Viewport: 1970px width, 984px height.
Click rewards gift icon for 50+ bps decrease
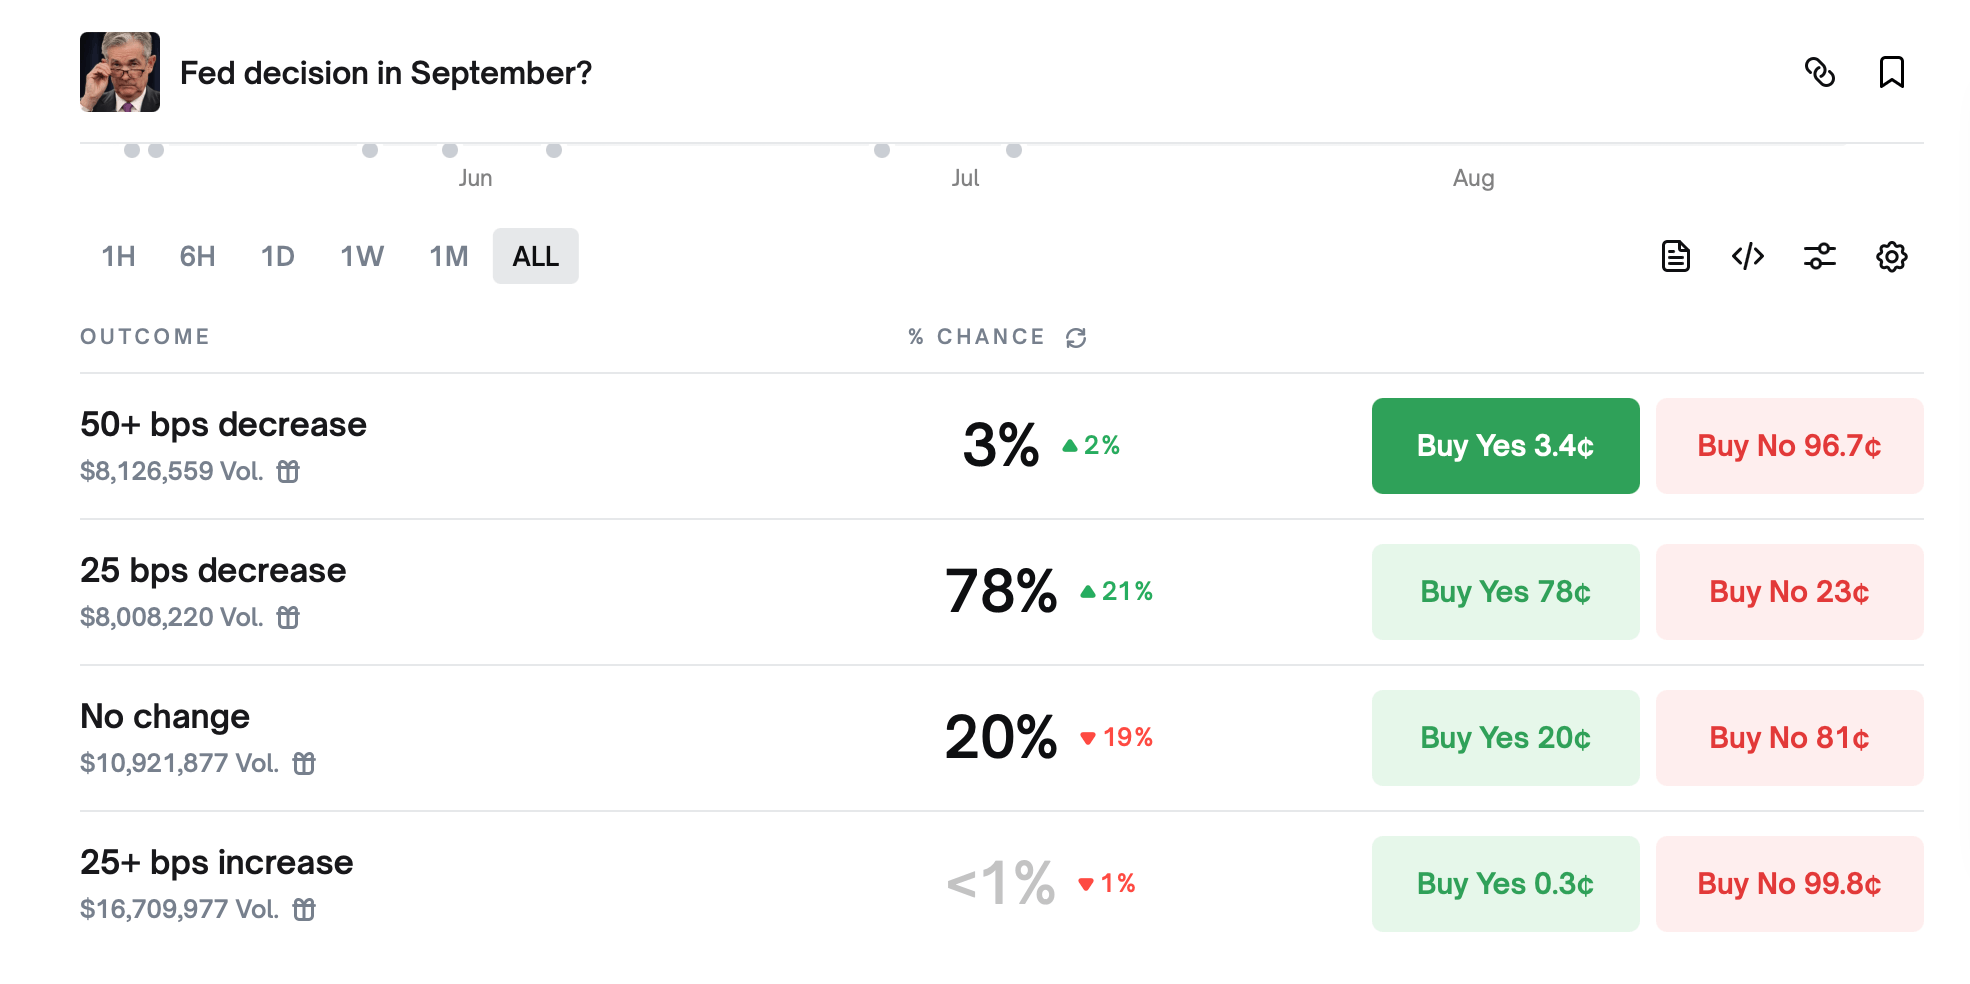click(x=288, y=471)
